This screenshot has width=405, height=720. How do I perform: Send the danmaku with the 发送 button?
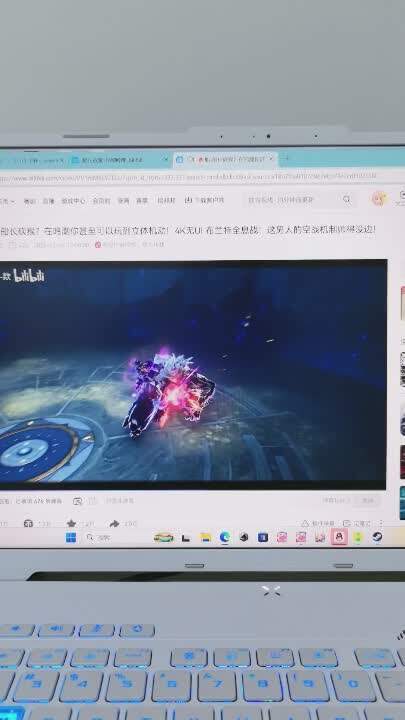tap(368, 501)
